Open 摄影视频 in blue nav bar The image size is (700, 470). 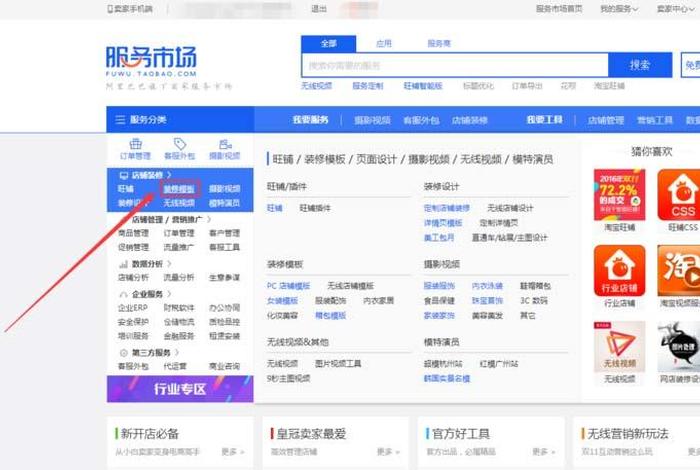(372, 120)
